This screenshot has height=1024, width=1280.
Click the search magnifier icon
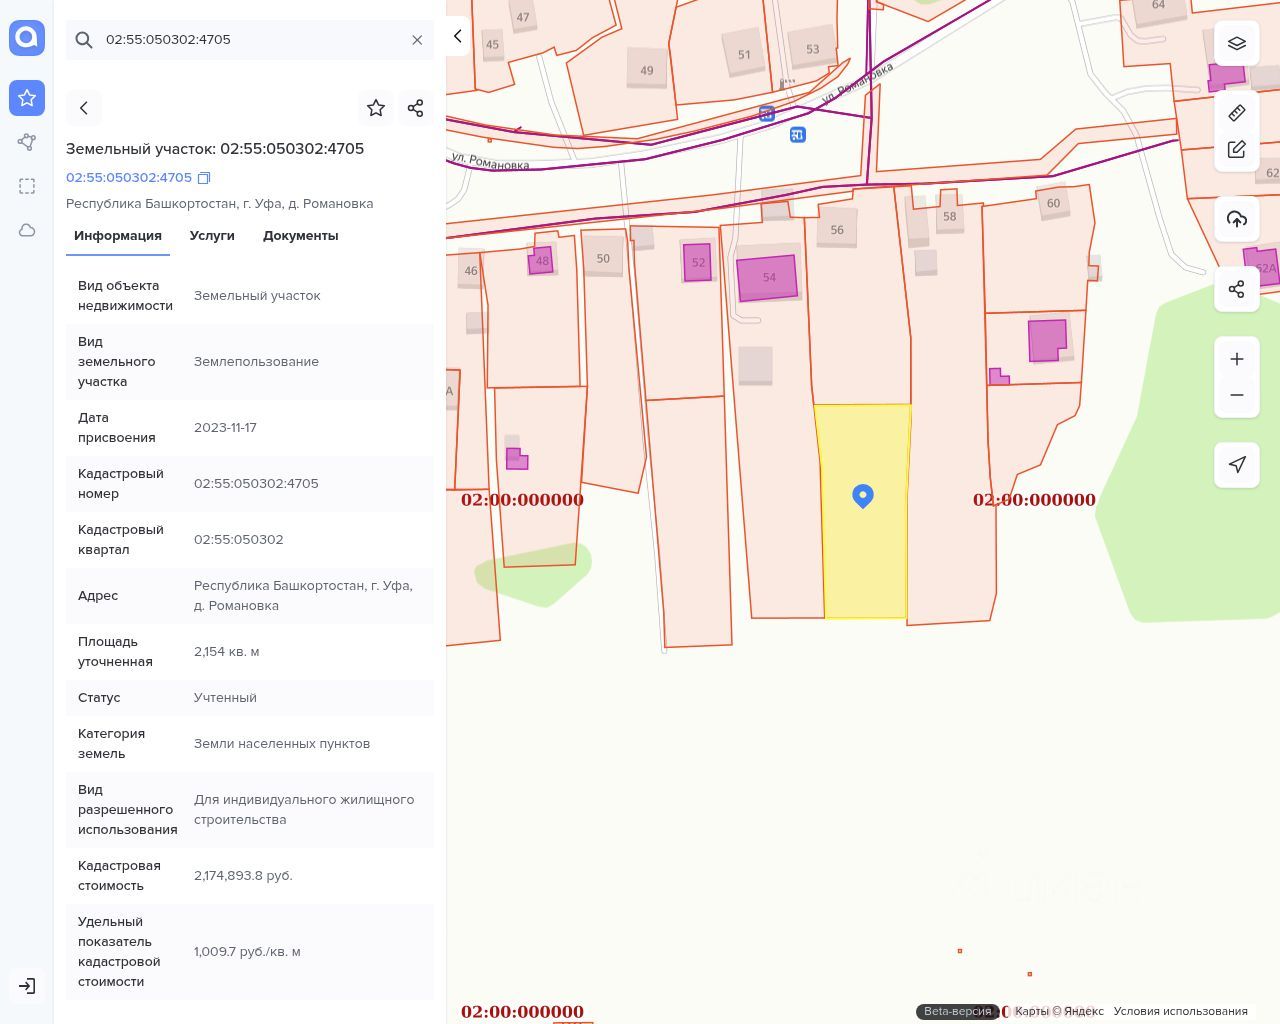[84, 40]
